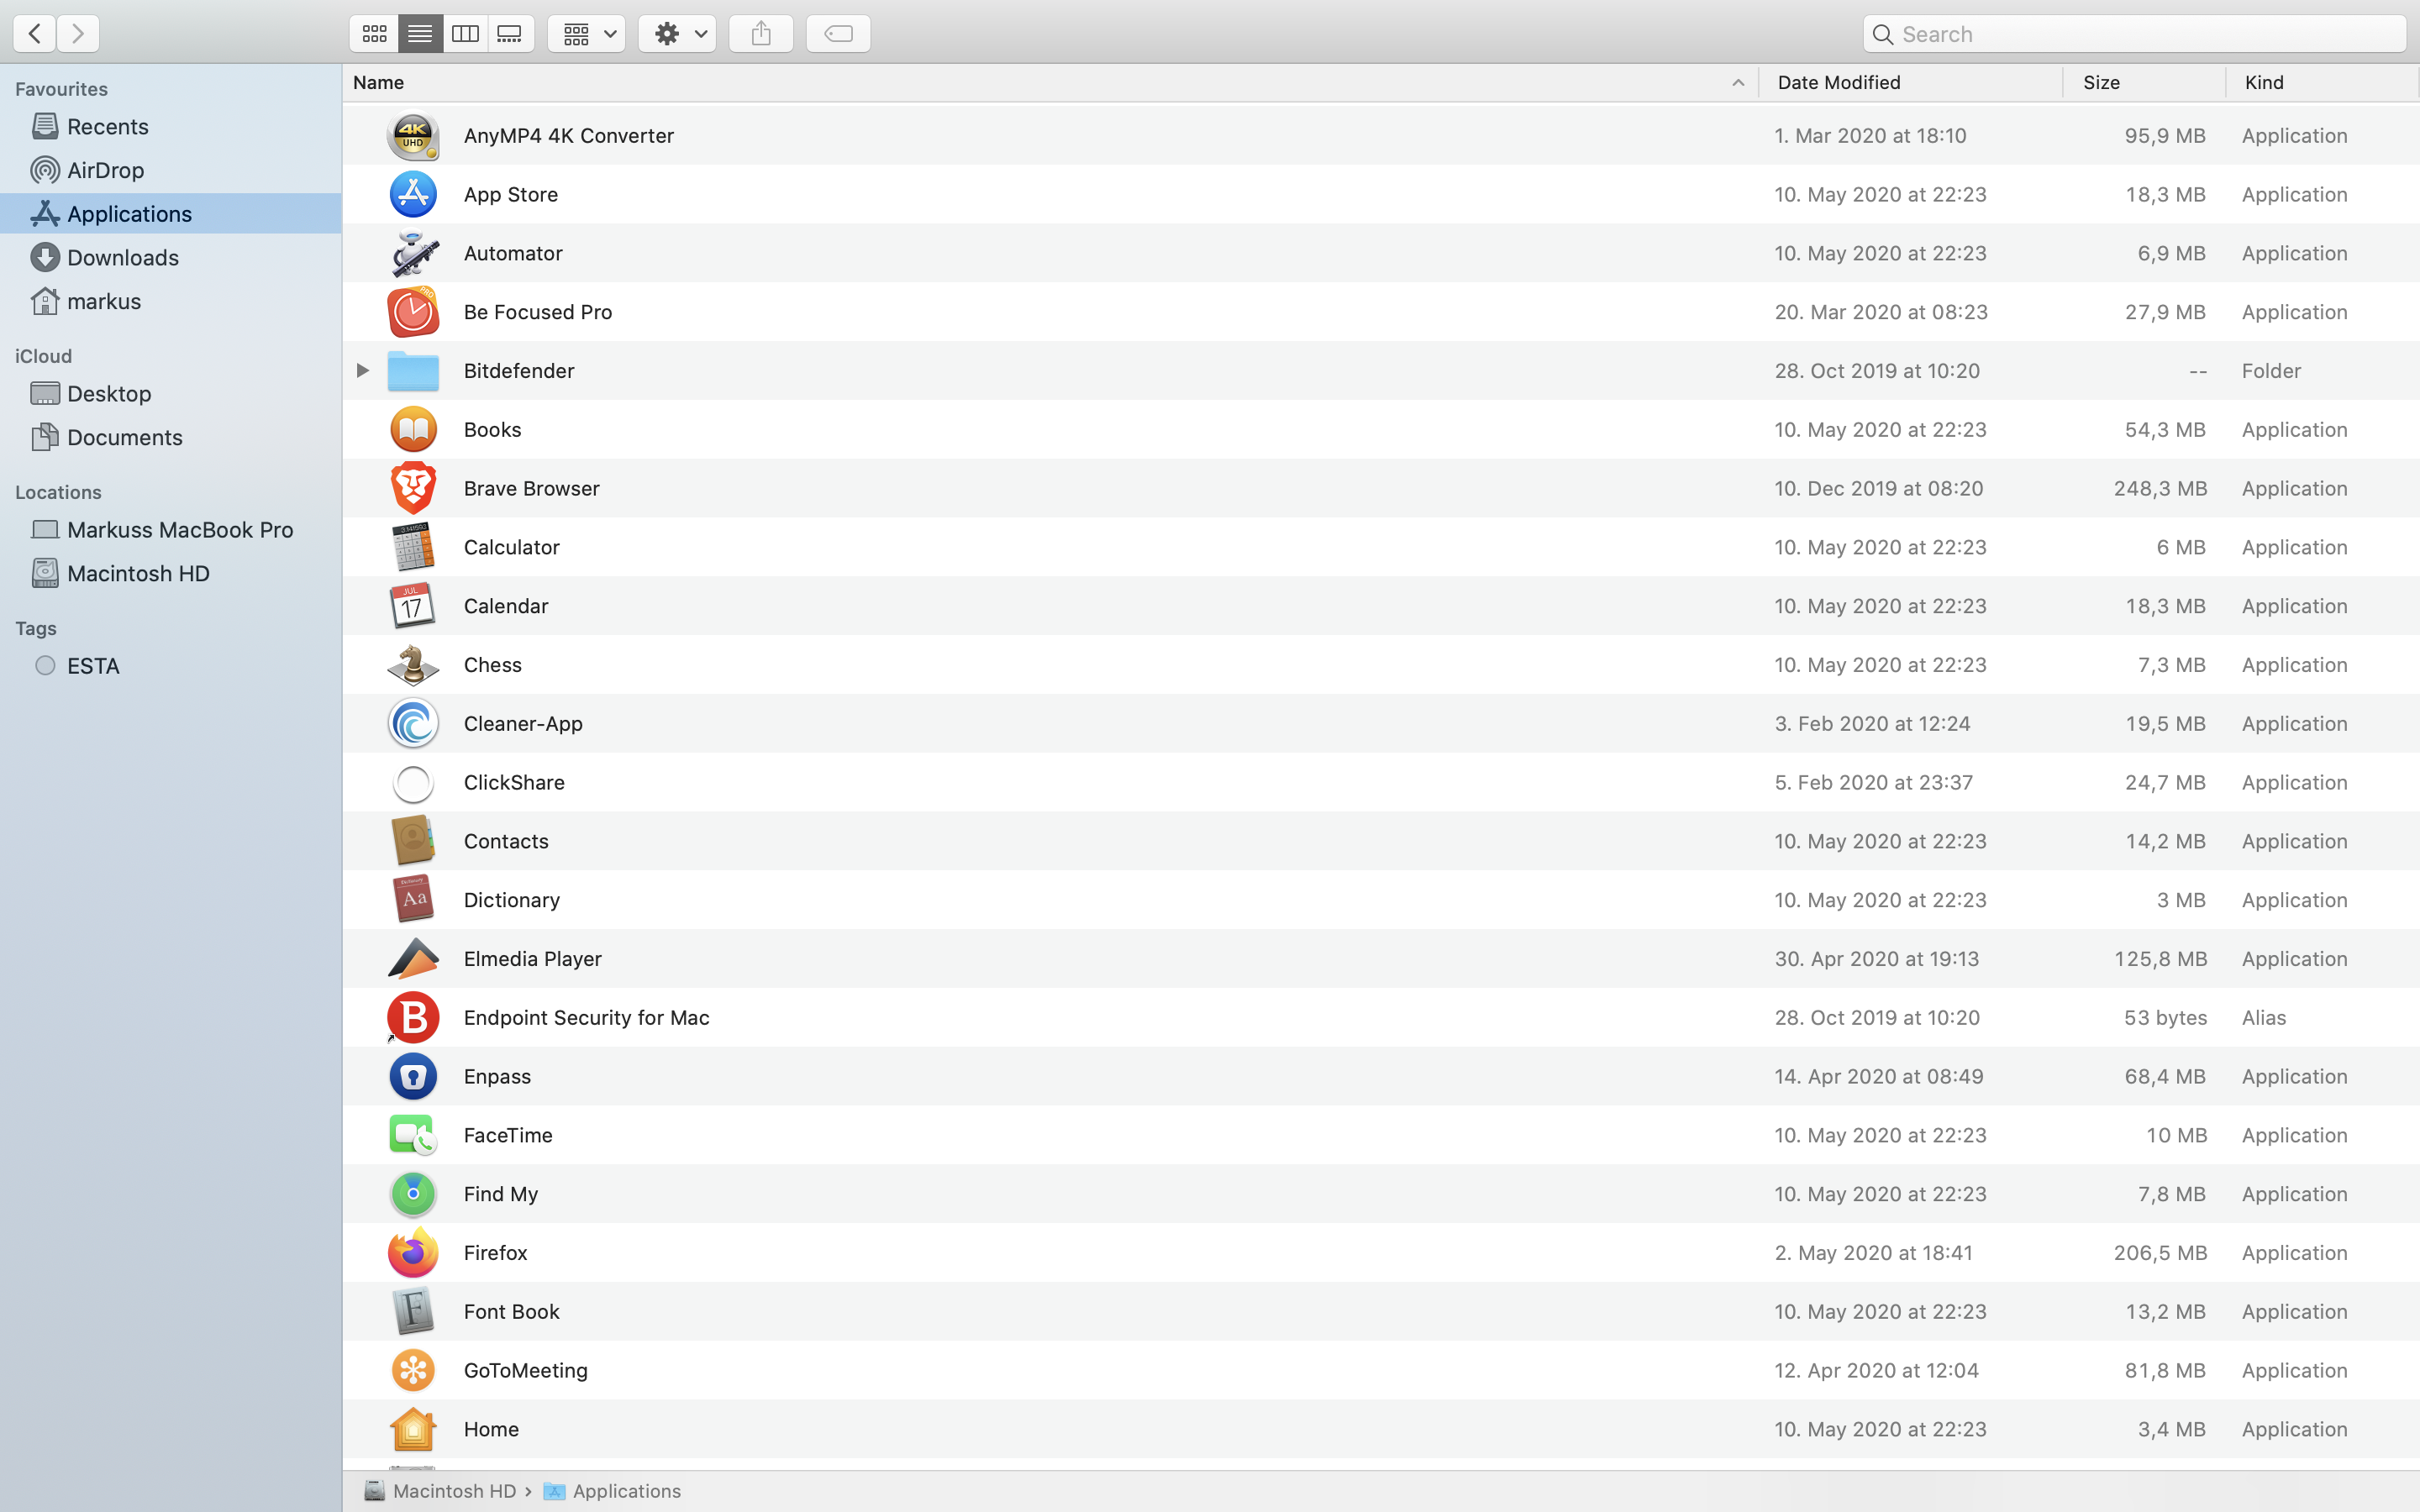Click the ESTA tag color circle
The height and width of the screenshot is (1512, 2420).
(x=45, y=665)
